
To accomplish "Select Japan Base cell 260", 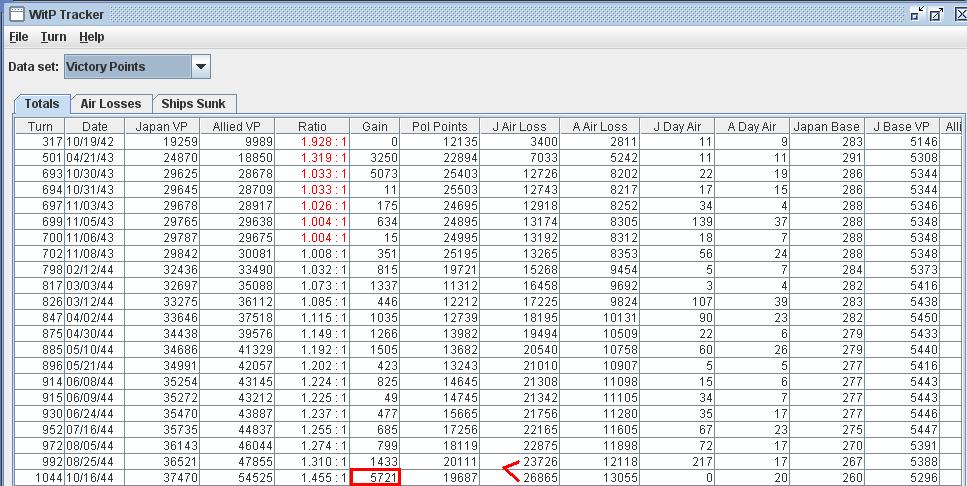I will click(826, 477).
